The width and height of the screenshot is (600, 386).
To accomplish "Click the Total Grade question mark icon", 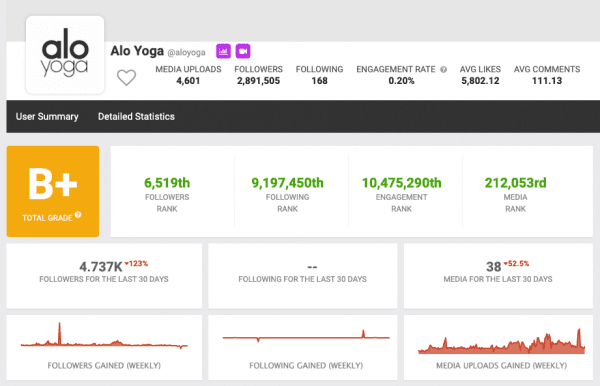I will [78, 215].
